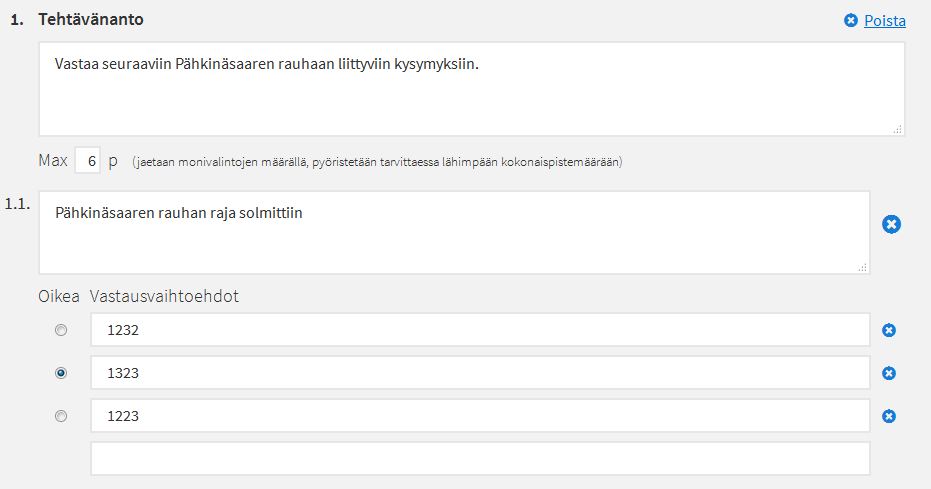Image resolution: width=931 pixels, height=489 pixels.
Task: Delete answer option 1232
Action: tap(889, 331)
